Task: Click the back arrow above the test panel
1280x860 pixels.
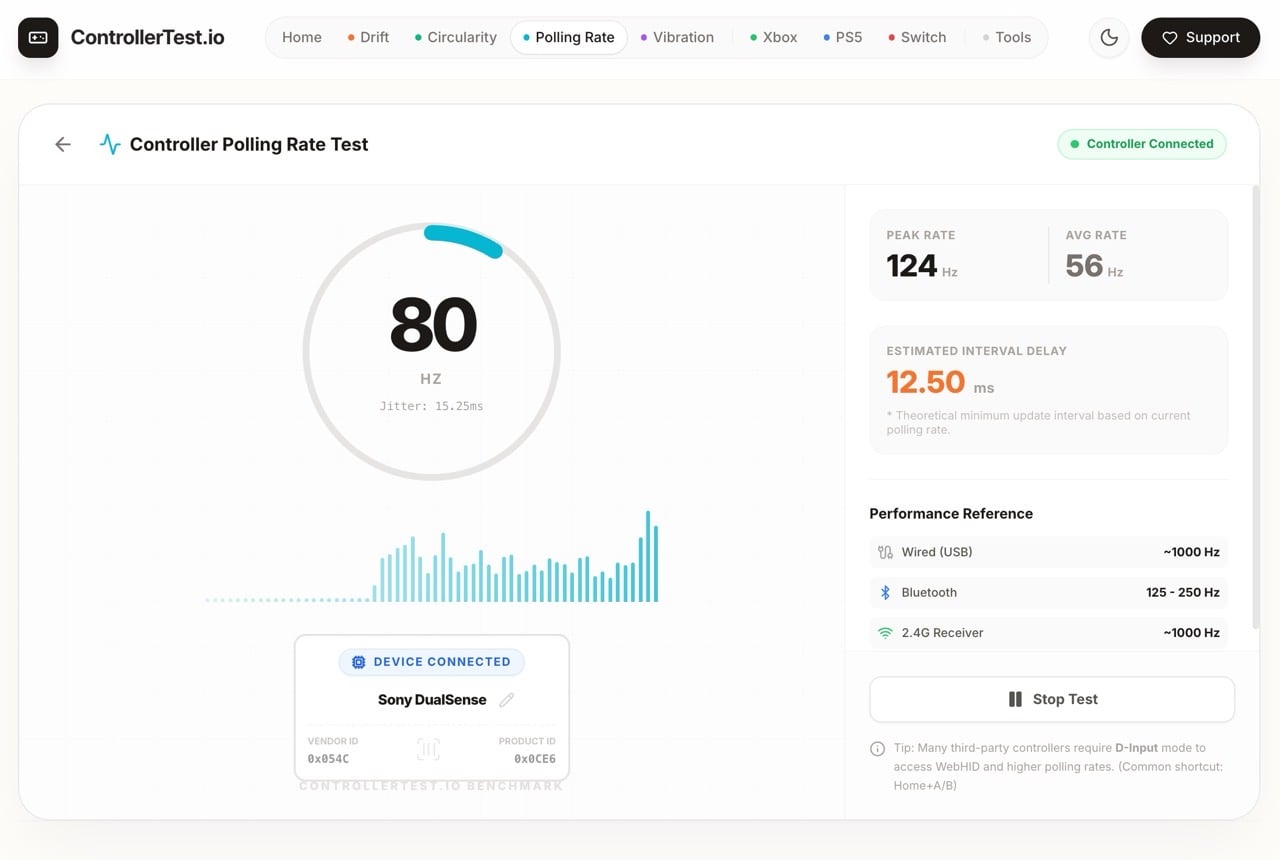Action: coord(62,143)
